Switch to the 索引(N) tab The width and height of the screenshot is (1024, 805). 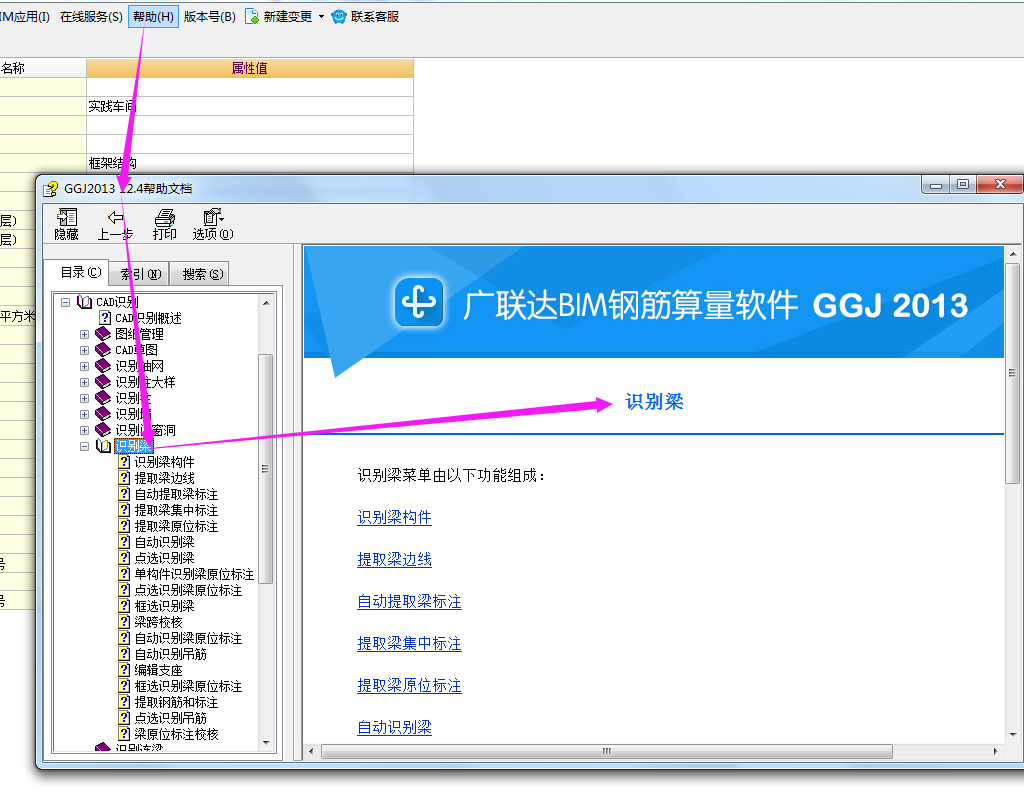pos(140,274)
